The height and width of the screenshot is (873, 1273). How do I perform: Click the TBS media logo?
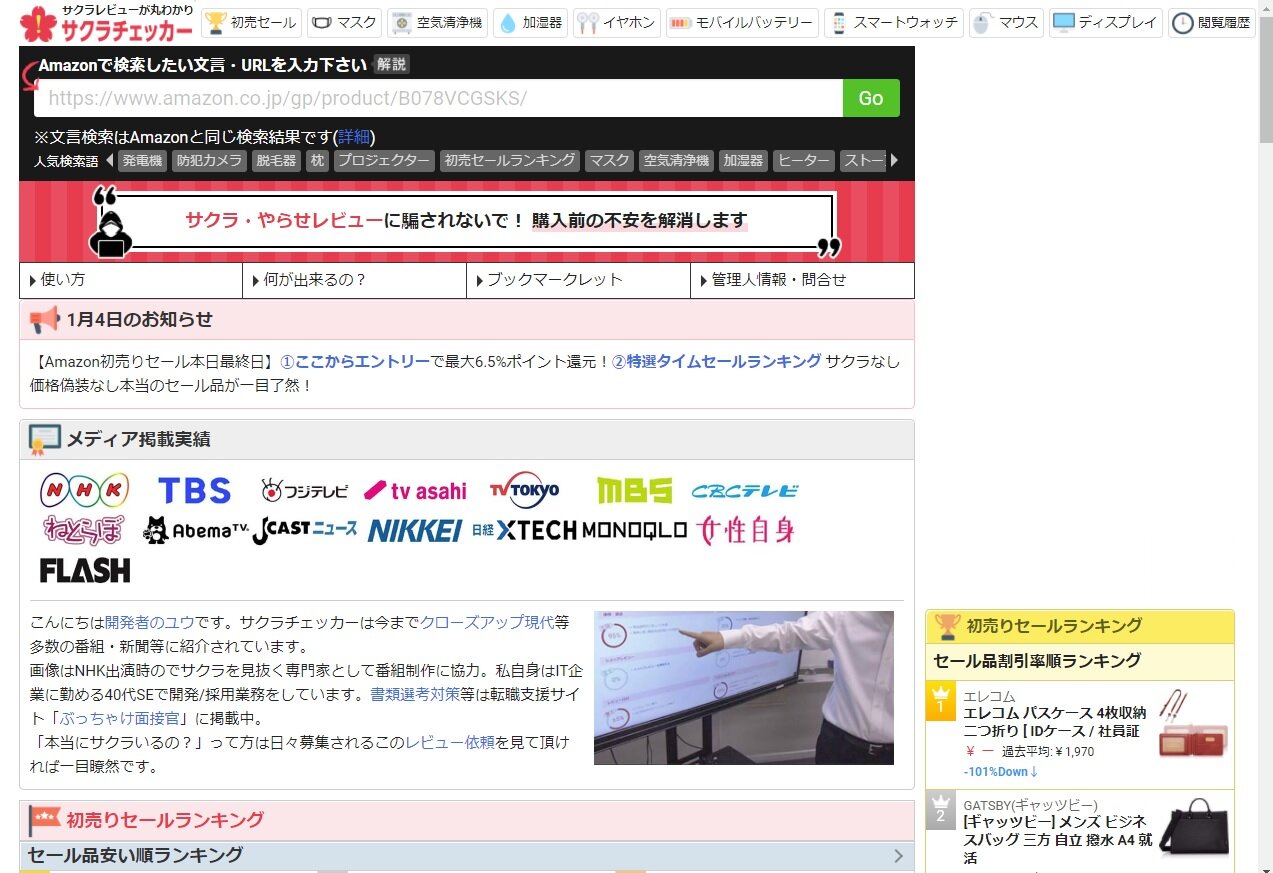(x=194, y=490)
